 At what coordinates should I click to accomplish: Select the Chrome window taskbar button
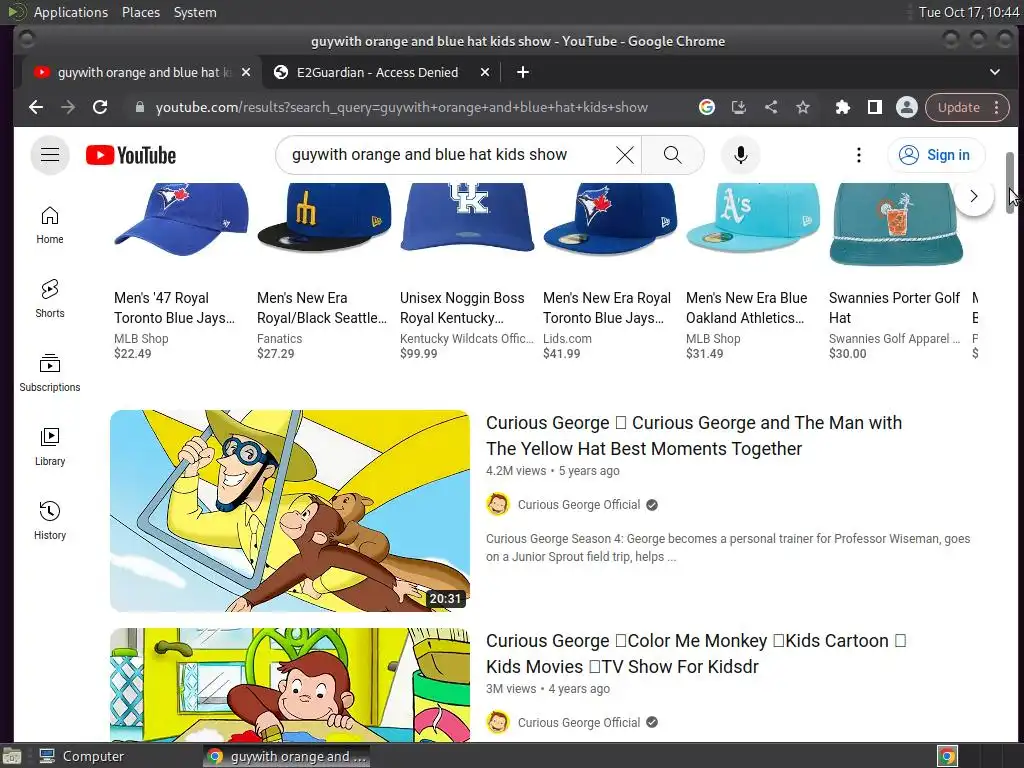click(x=286, y=756)
